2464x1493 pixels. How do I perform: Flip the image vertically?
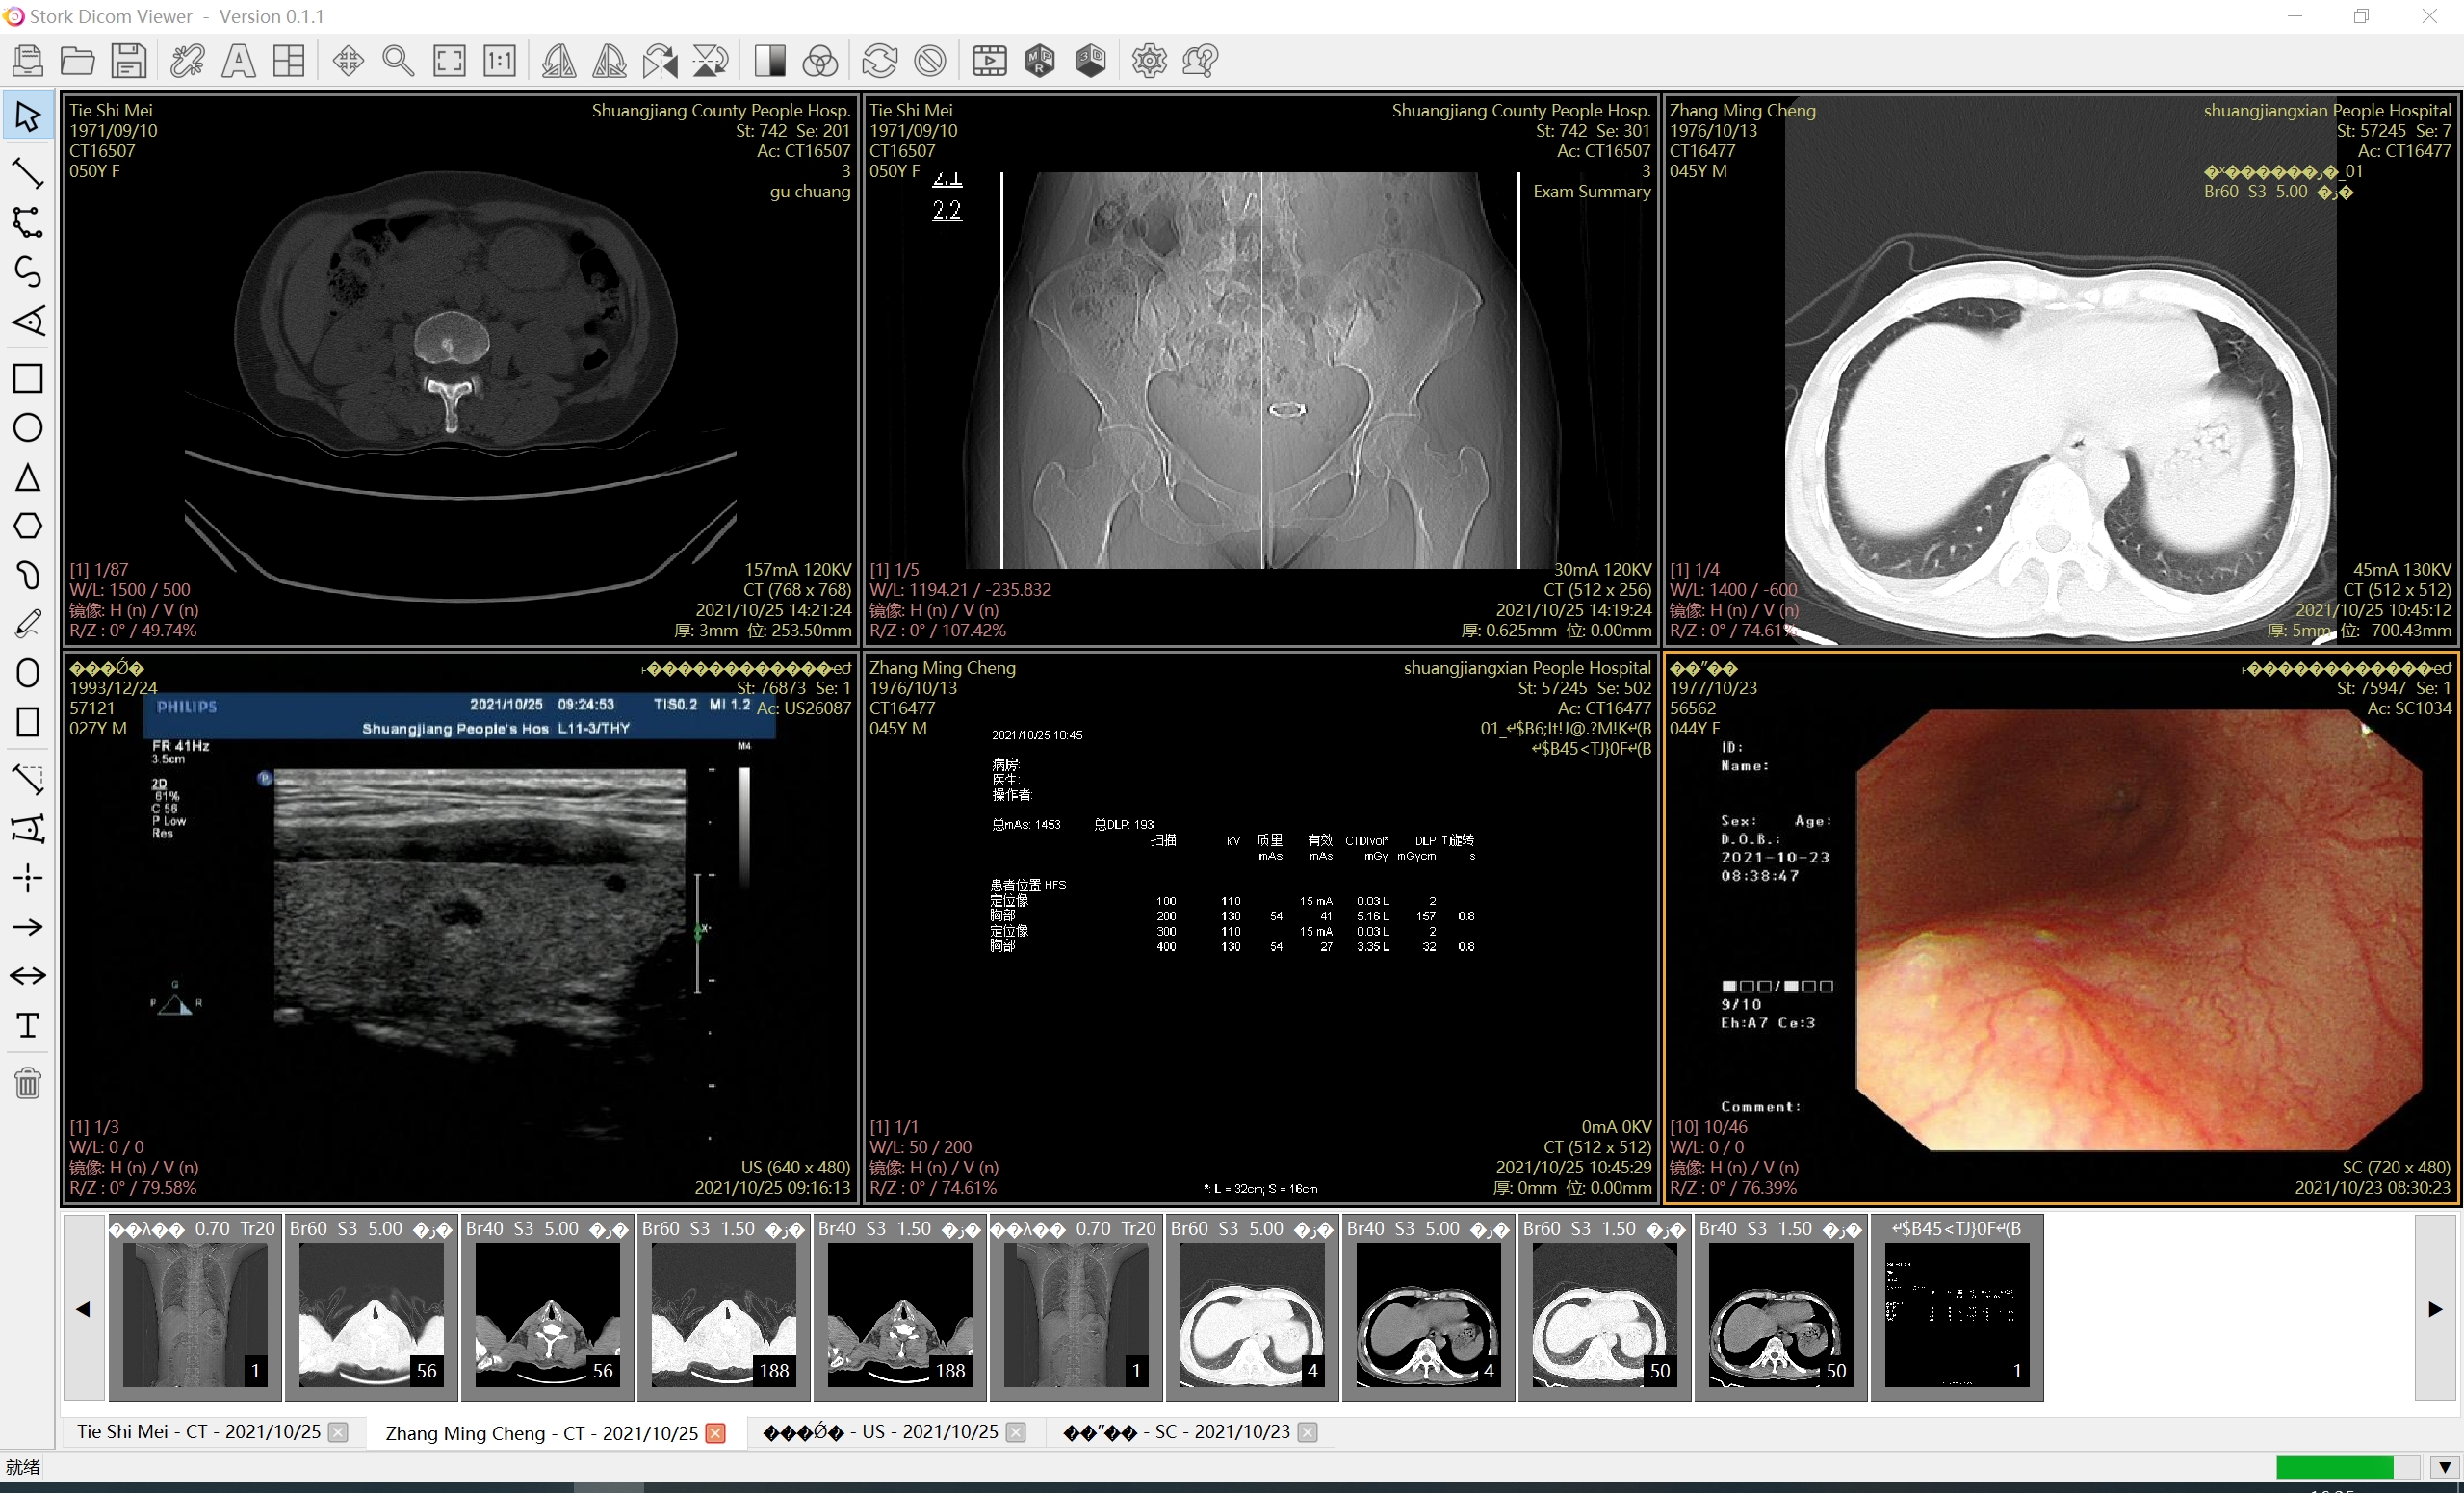pyautogui.click(x=711, y=61)
